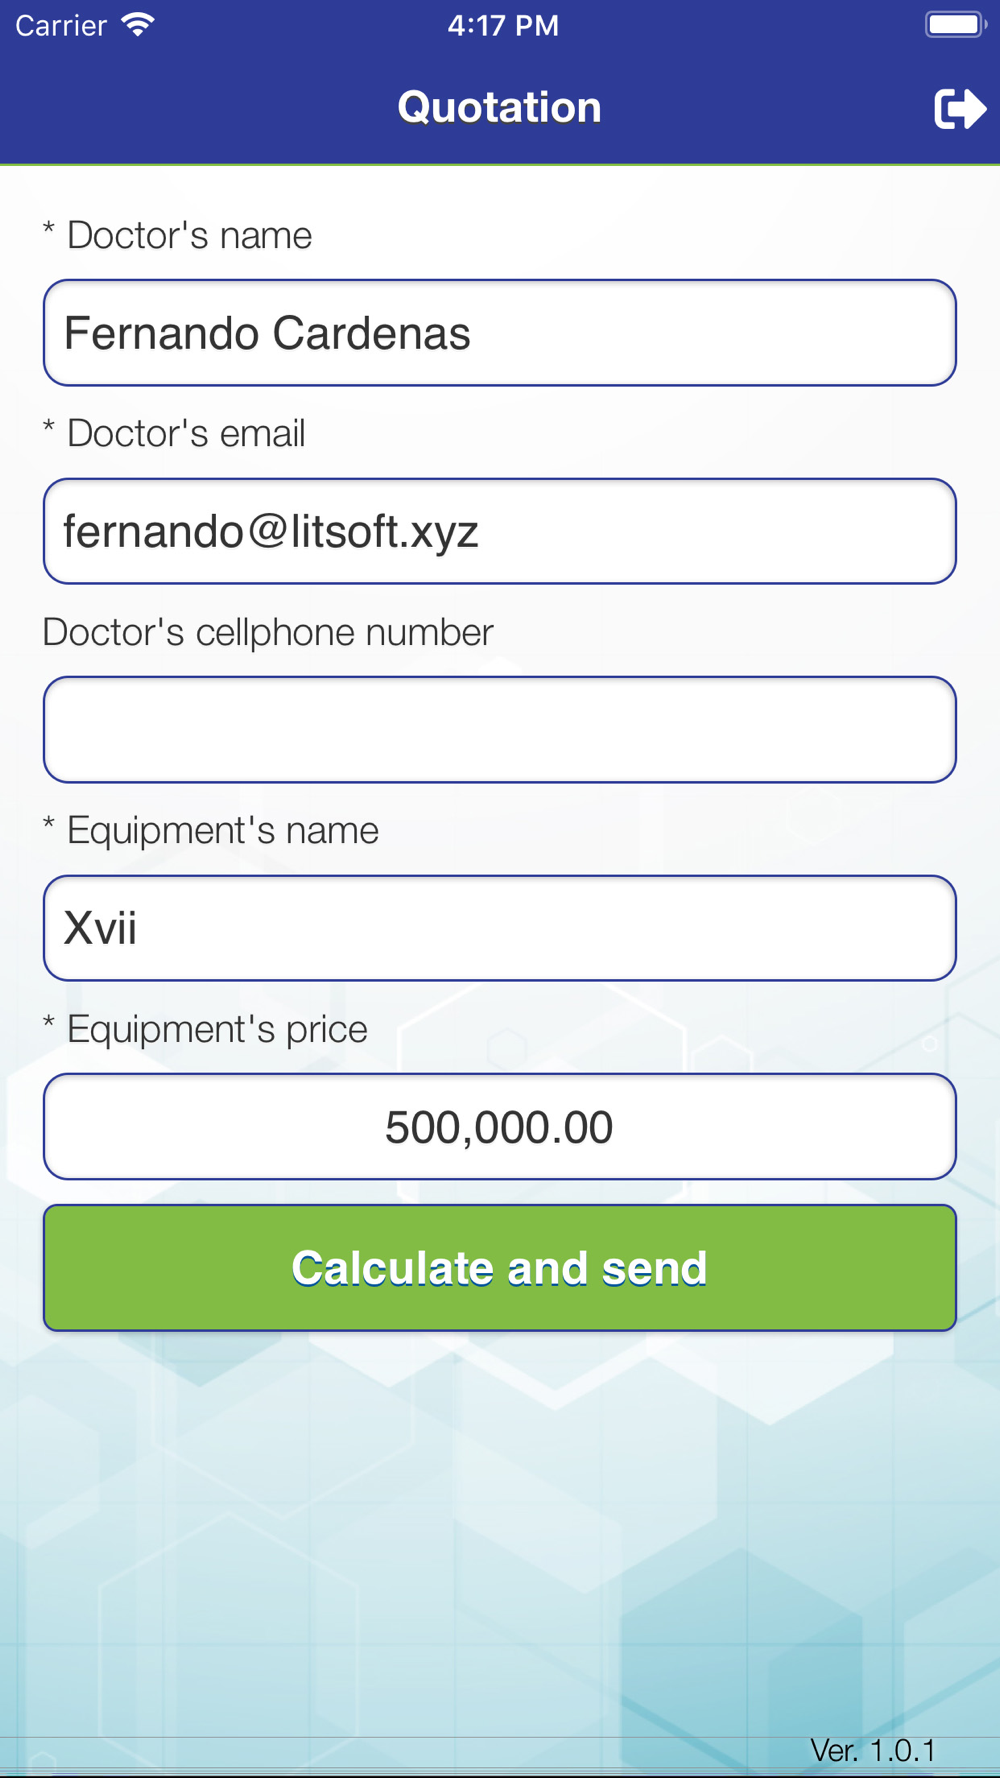The image size is (1000, 1778).
Task: Tap the Doctor's name label
Action: click(x=189, y=236)
